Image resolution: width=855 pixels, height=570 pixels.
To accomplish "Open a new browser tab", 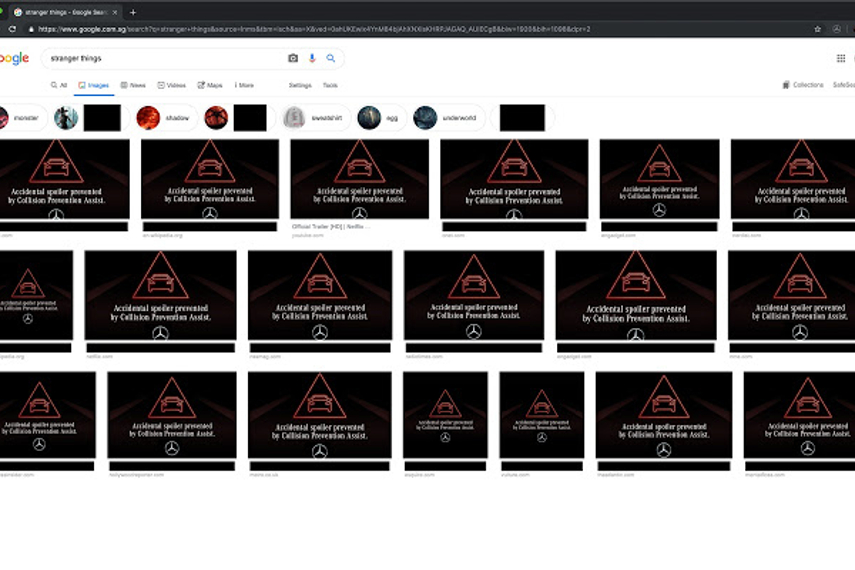I will click(133, 12).
